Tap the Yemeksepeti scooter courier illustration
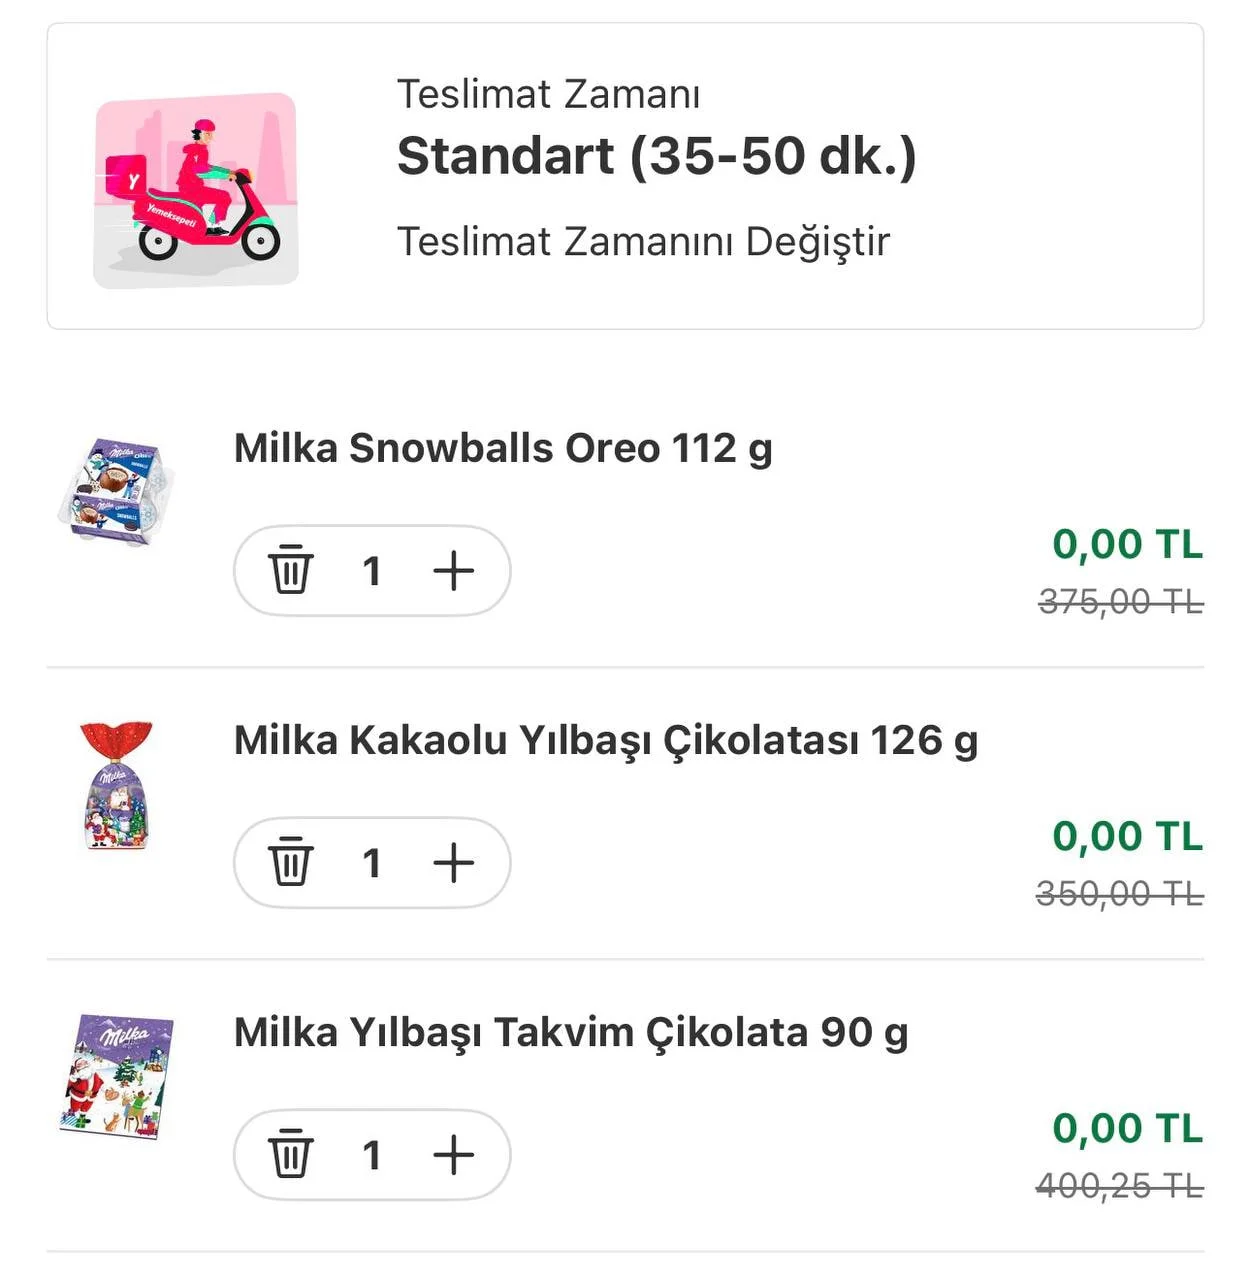This screenshot has width=1251, height=1280. pyautogui.click(x=196, y=191)
